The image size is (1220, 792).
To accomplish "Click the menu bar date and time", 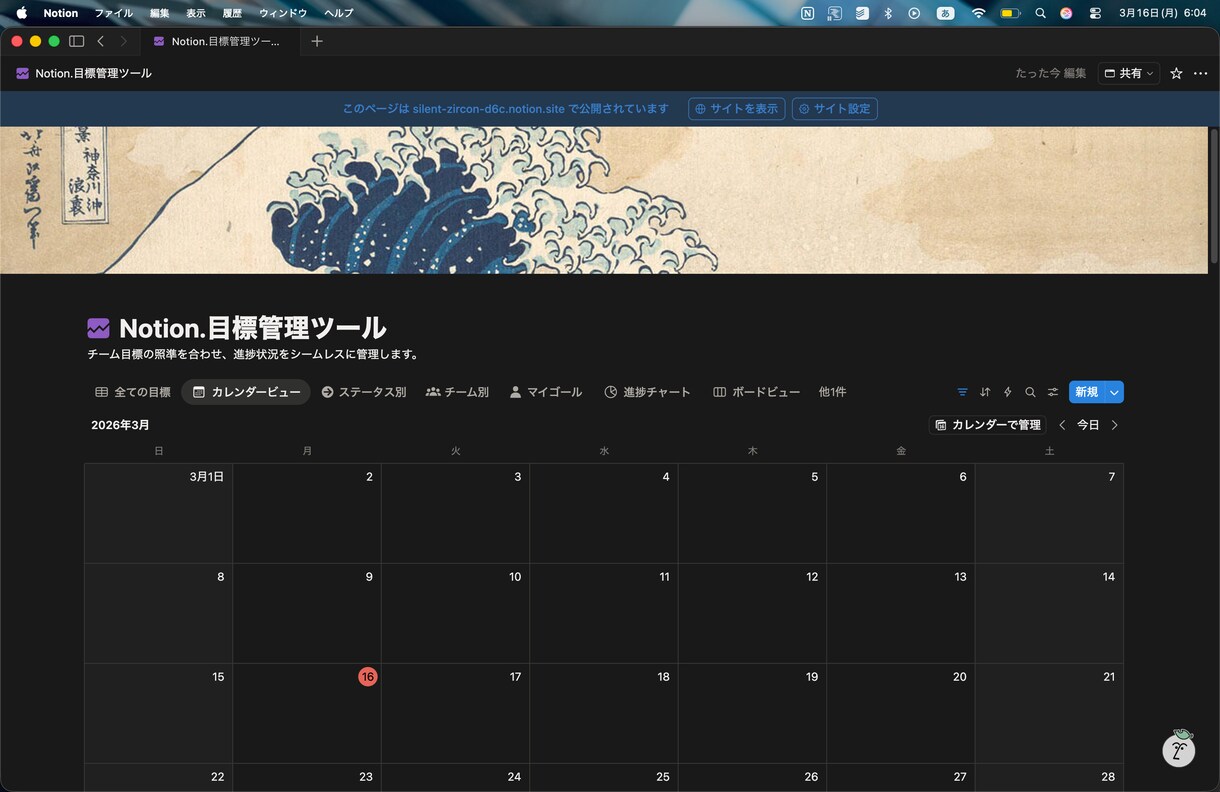I will (1162, 13).
